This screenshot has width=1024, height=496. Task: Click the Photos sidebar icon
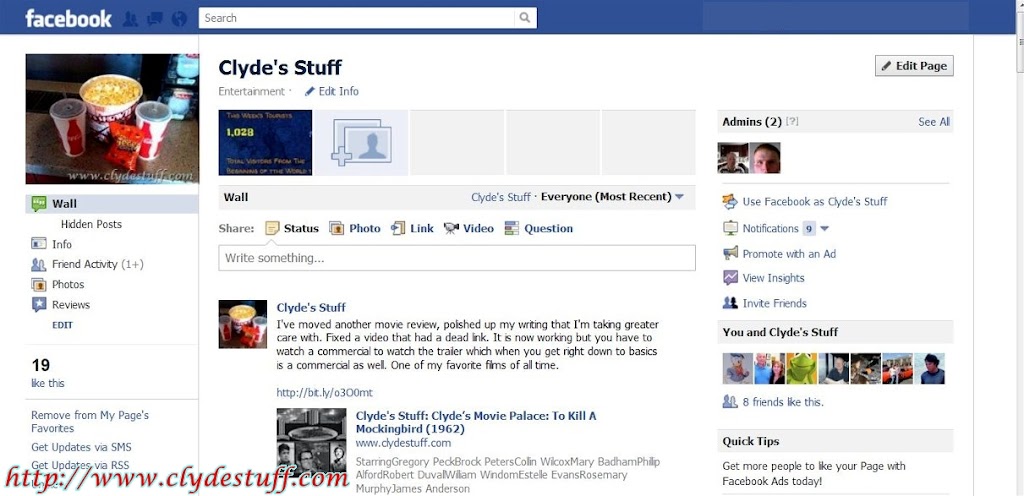click(39, 285)
